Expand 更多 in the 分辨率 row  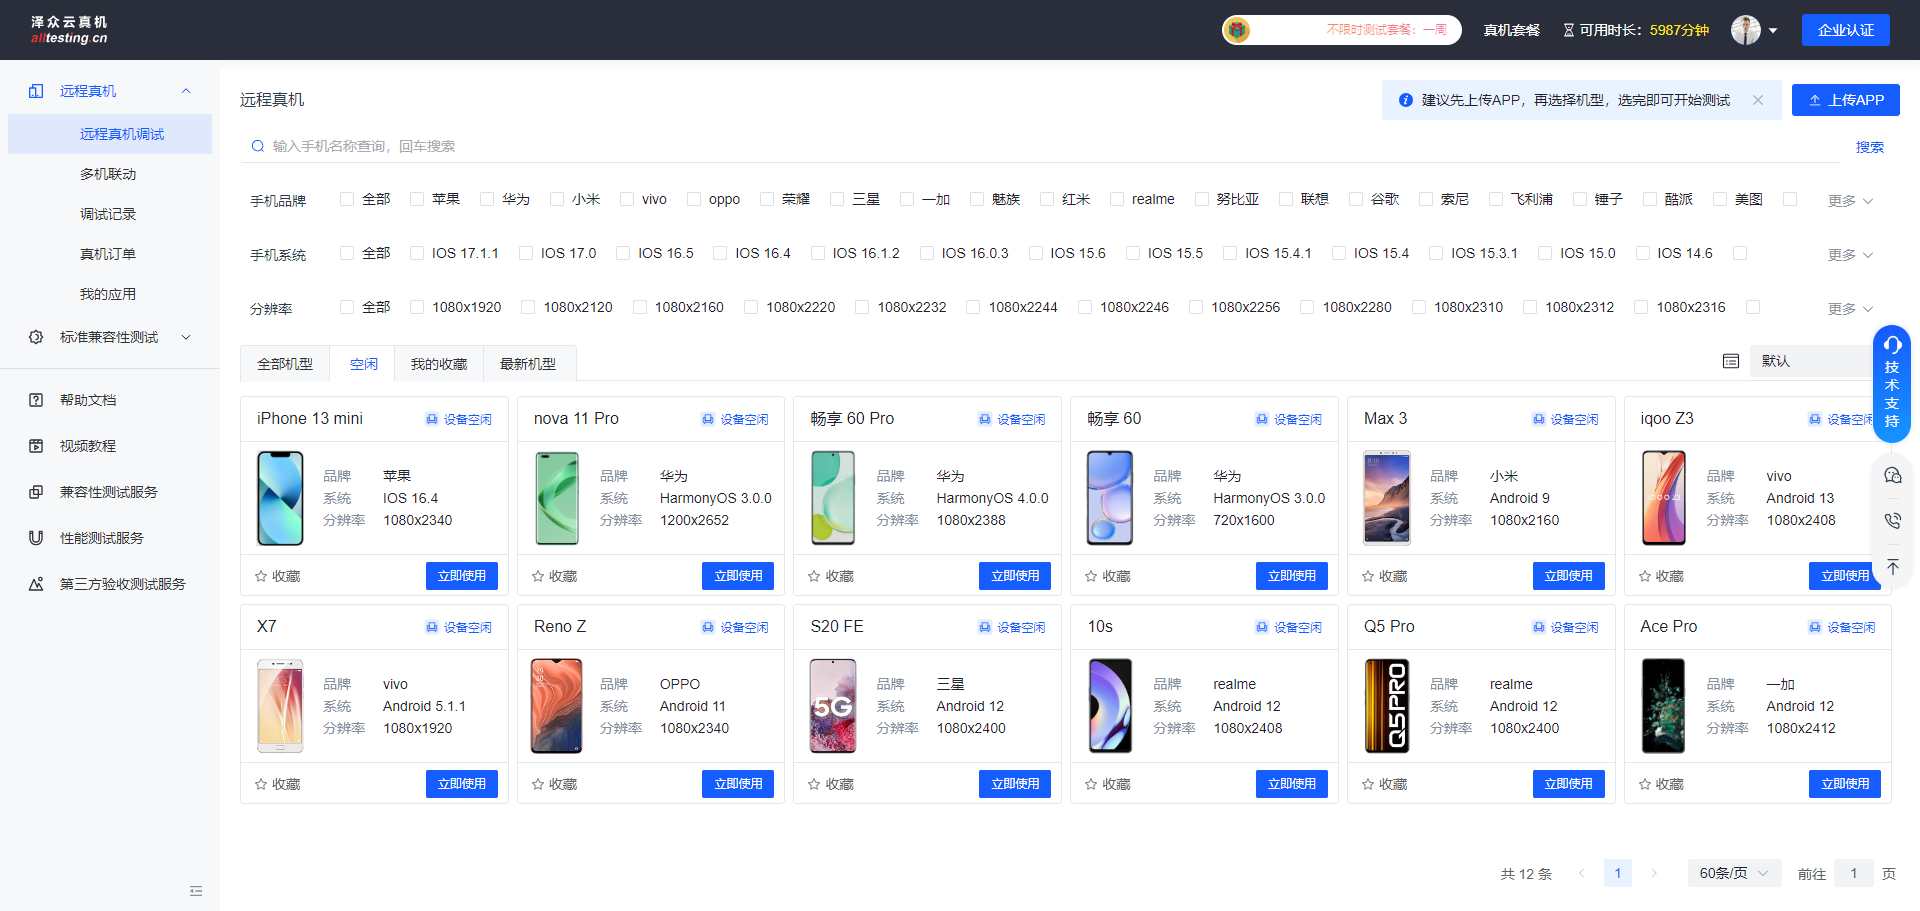1850,309
